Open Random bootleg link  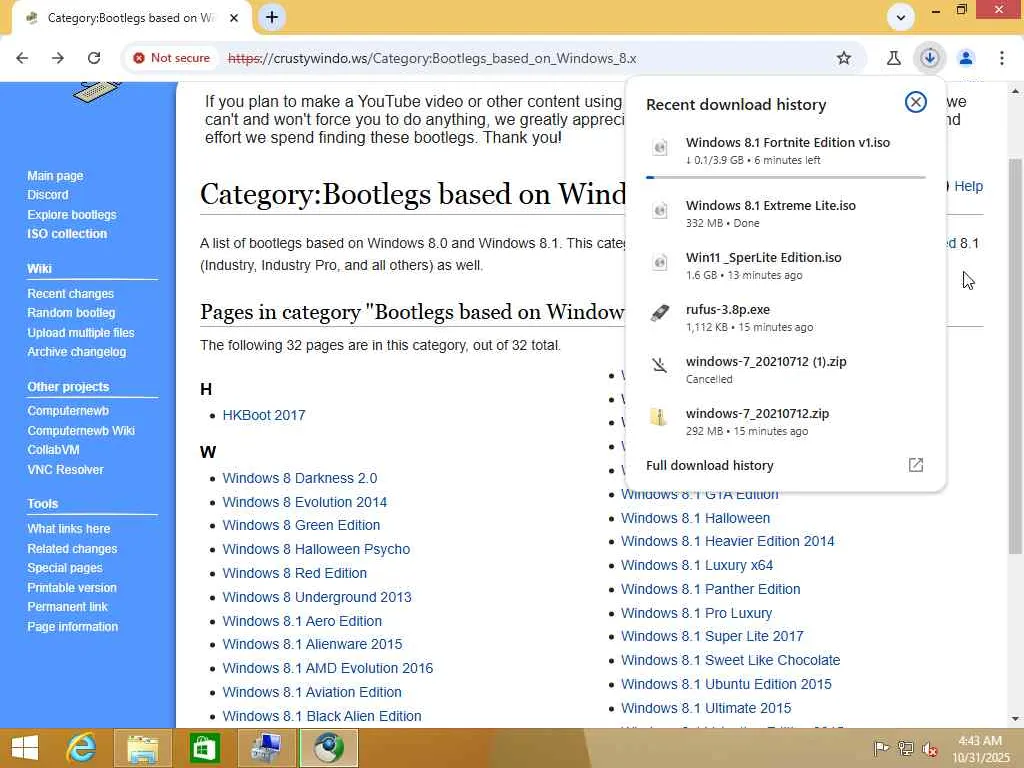pos(71,313)
